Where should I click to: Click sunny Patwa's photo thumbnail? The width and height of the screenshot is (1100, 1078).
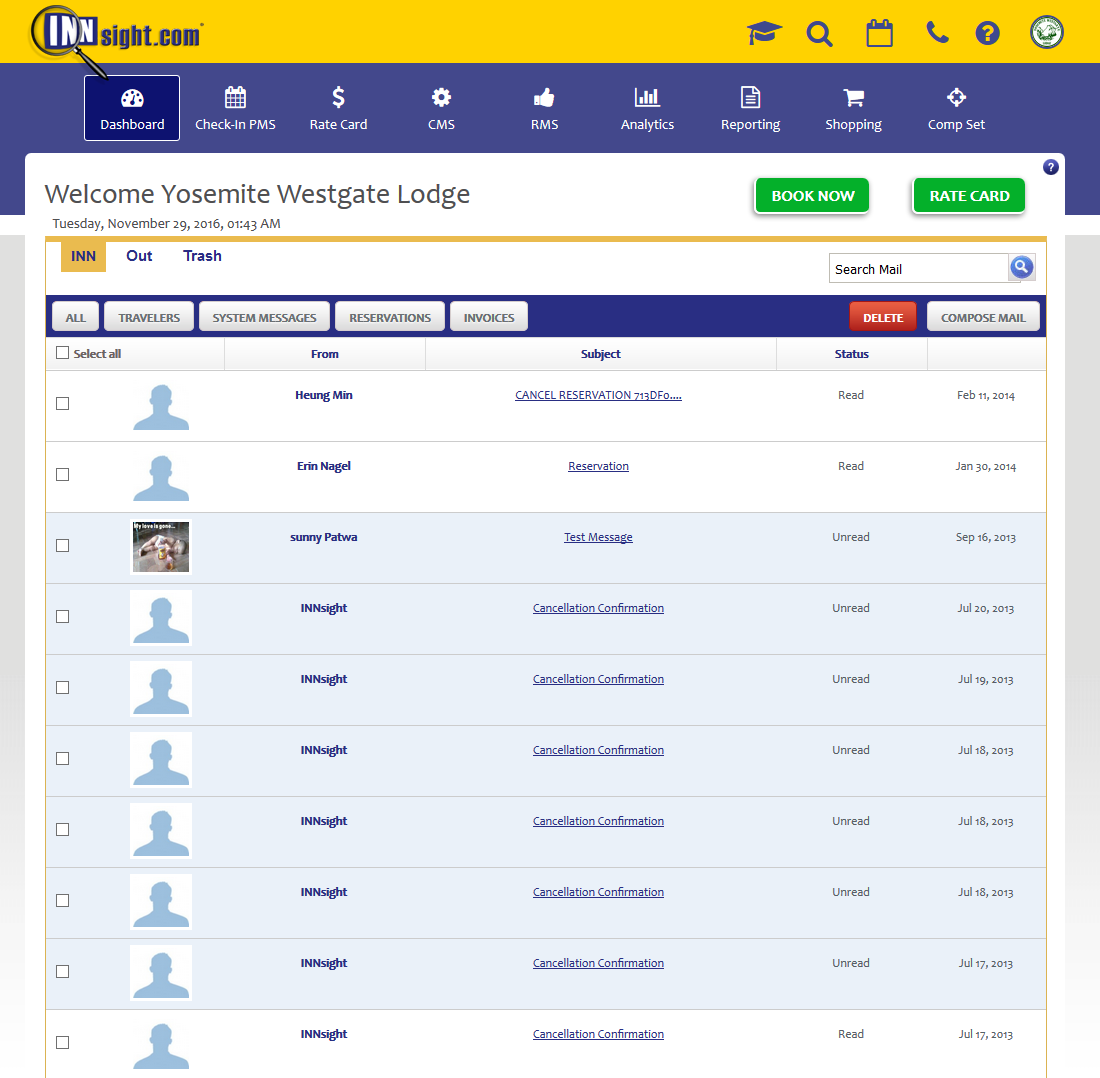point(161,547)
